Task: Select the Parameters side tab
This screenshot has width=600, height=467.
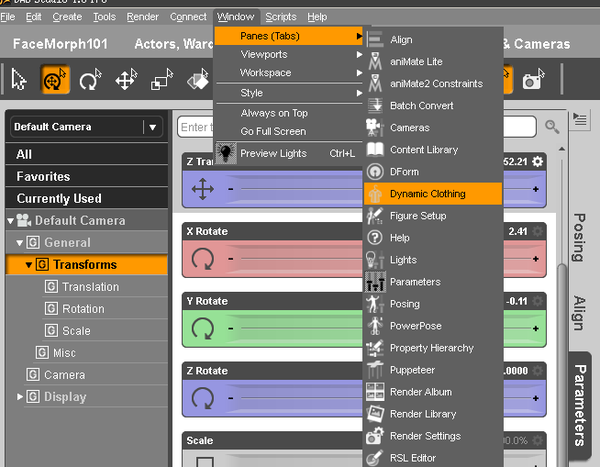Action: pyautogui.click(x=580, y=405)
